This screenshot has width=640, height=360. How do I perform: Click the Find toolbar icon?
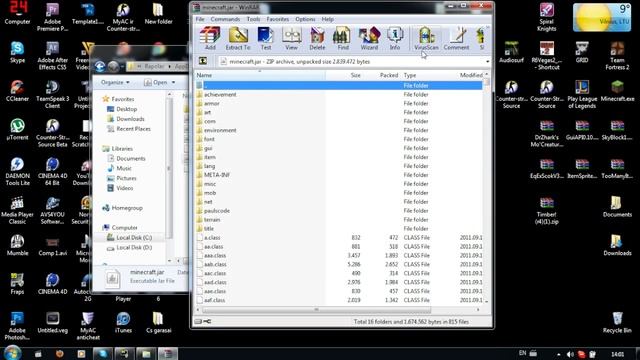pos(343,38)
